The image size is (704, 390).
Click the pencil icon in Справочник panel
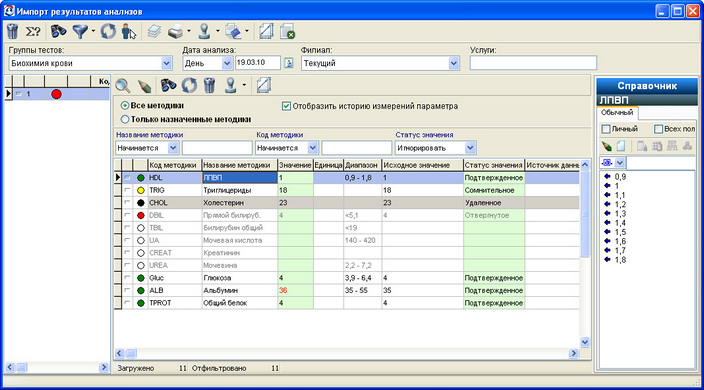[x=607, y=146]
